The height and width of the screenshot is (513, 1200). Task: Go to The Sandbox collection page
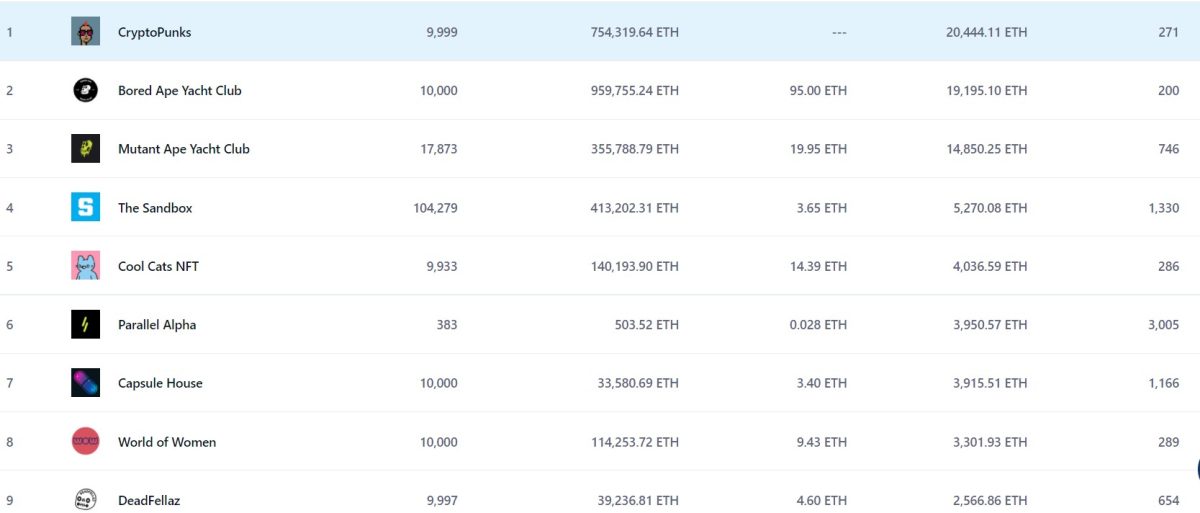pyautogui.click(x=155, y=208)
